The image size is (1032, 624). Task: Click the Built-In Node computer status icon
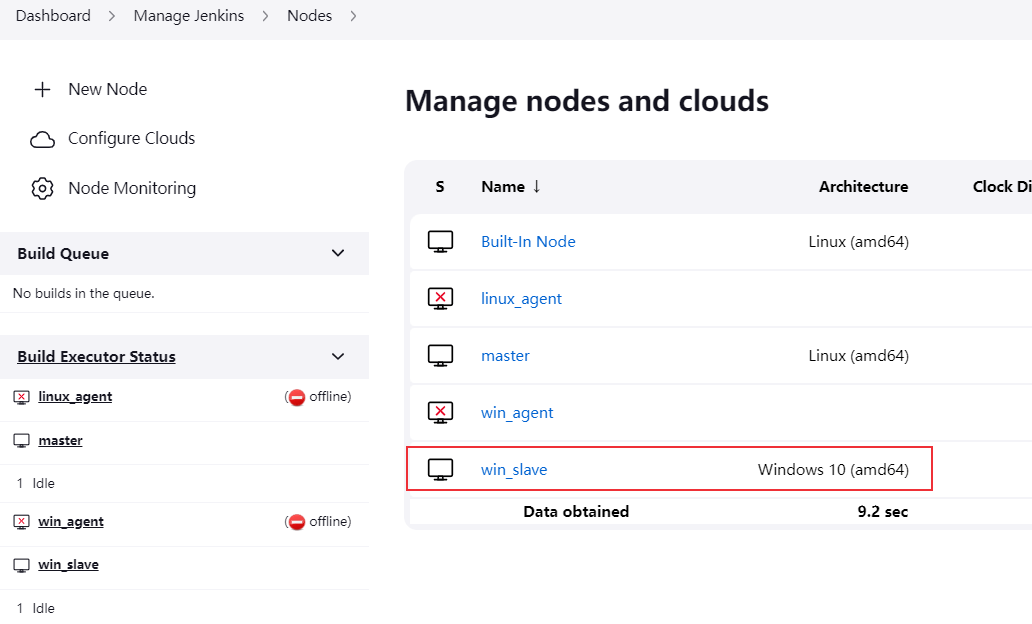click(440, 241)
